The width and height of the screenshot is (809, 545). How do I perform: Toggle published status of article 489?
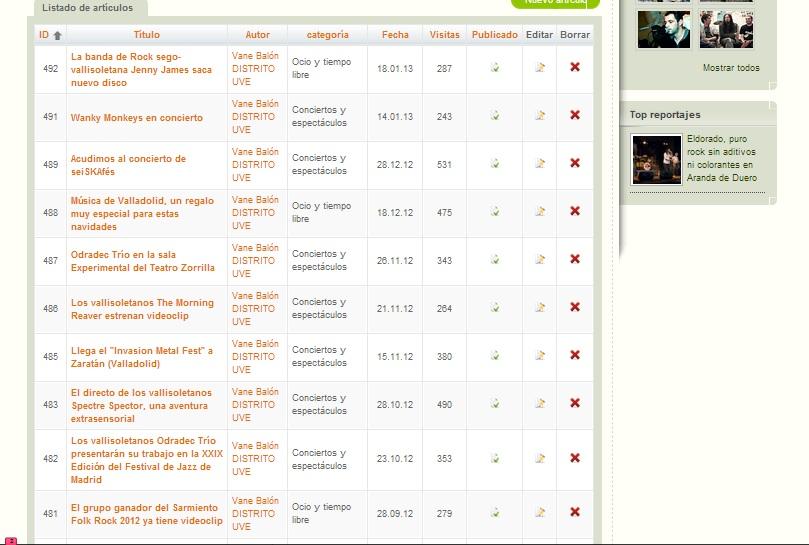point(495,163)
